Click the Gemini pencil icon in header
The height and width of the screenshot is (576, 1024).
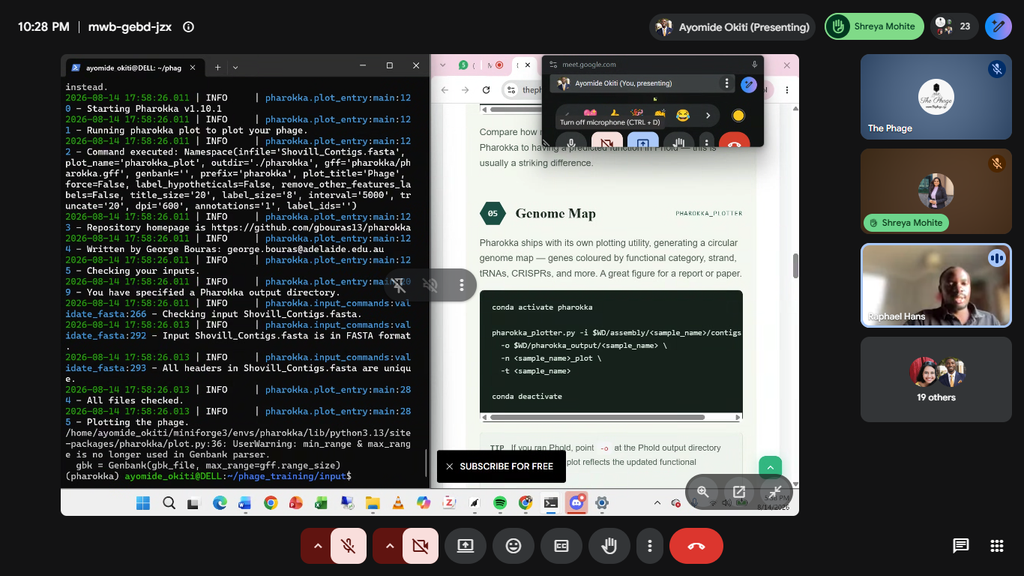[x=998, y=27]
